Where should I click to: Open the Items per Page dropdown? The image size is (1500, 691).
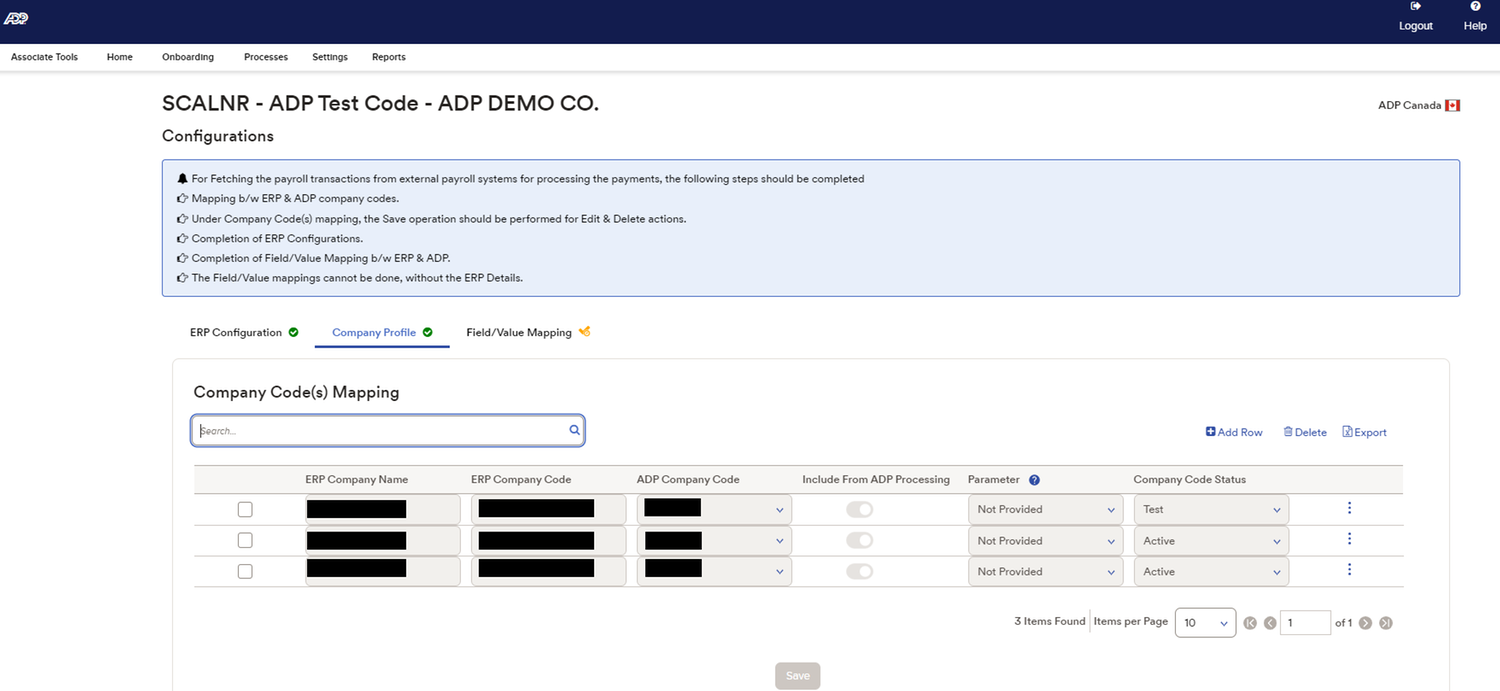1205,622
